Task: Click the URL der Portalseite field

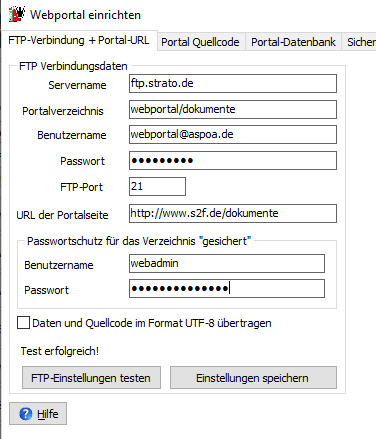Action: click(233, 213)
